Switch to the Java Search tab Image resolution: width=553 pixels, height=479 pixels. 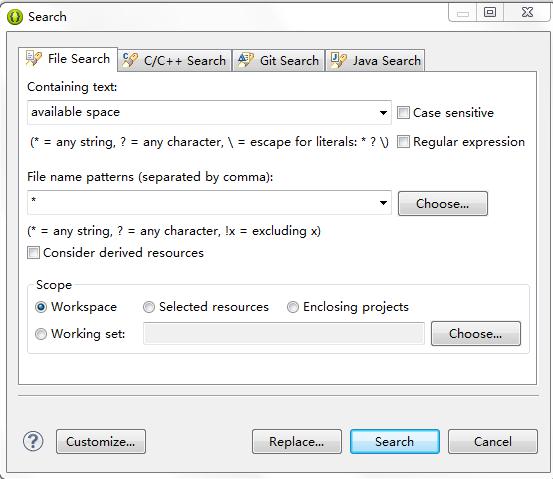[x=375, y=61]
